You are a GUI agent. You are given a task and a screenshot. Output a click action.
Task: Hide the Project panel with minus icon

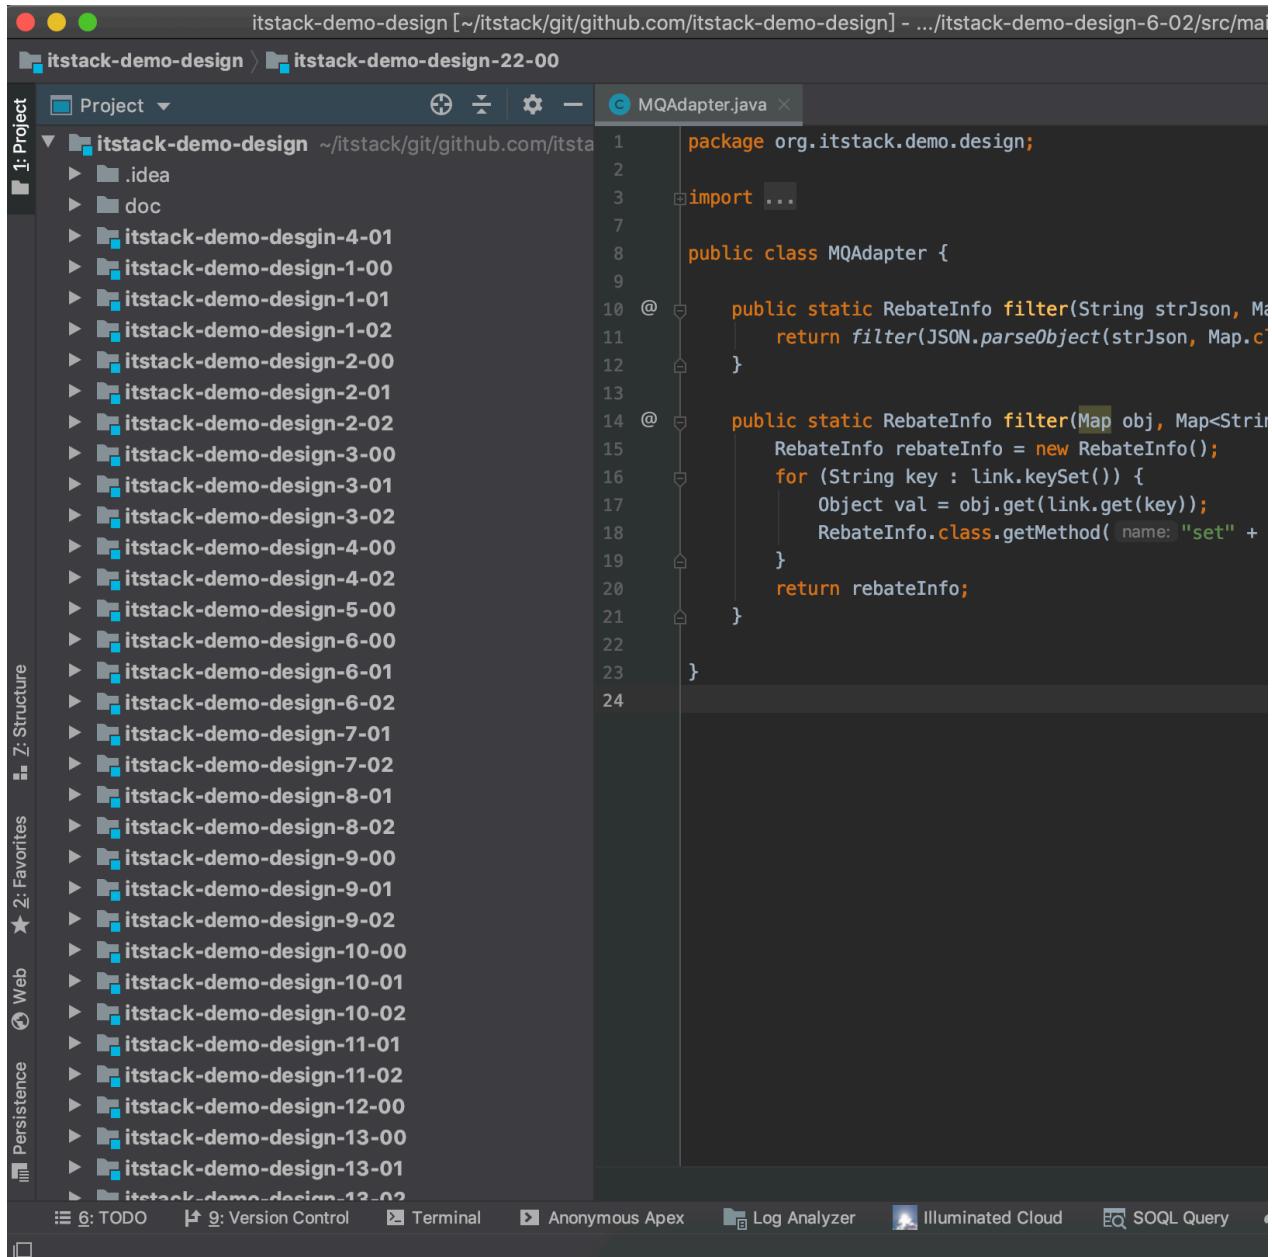(572, 105)
